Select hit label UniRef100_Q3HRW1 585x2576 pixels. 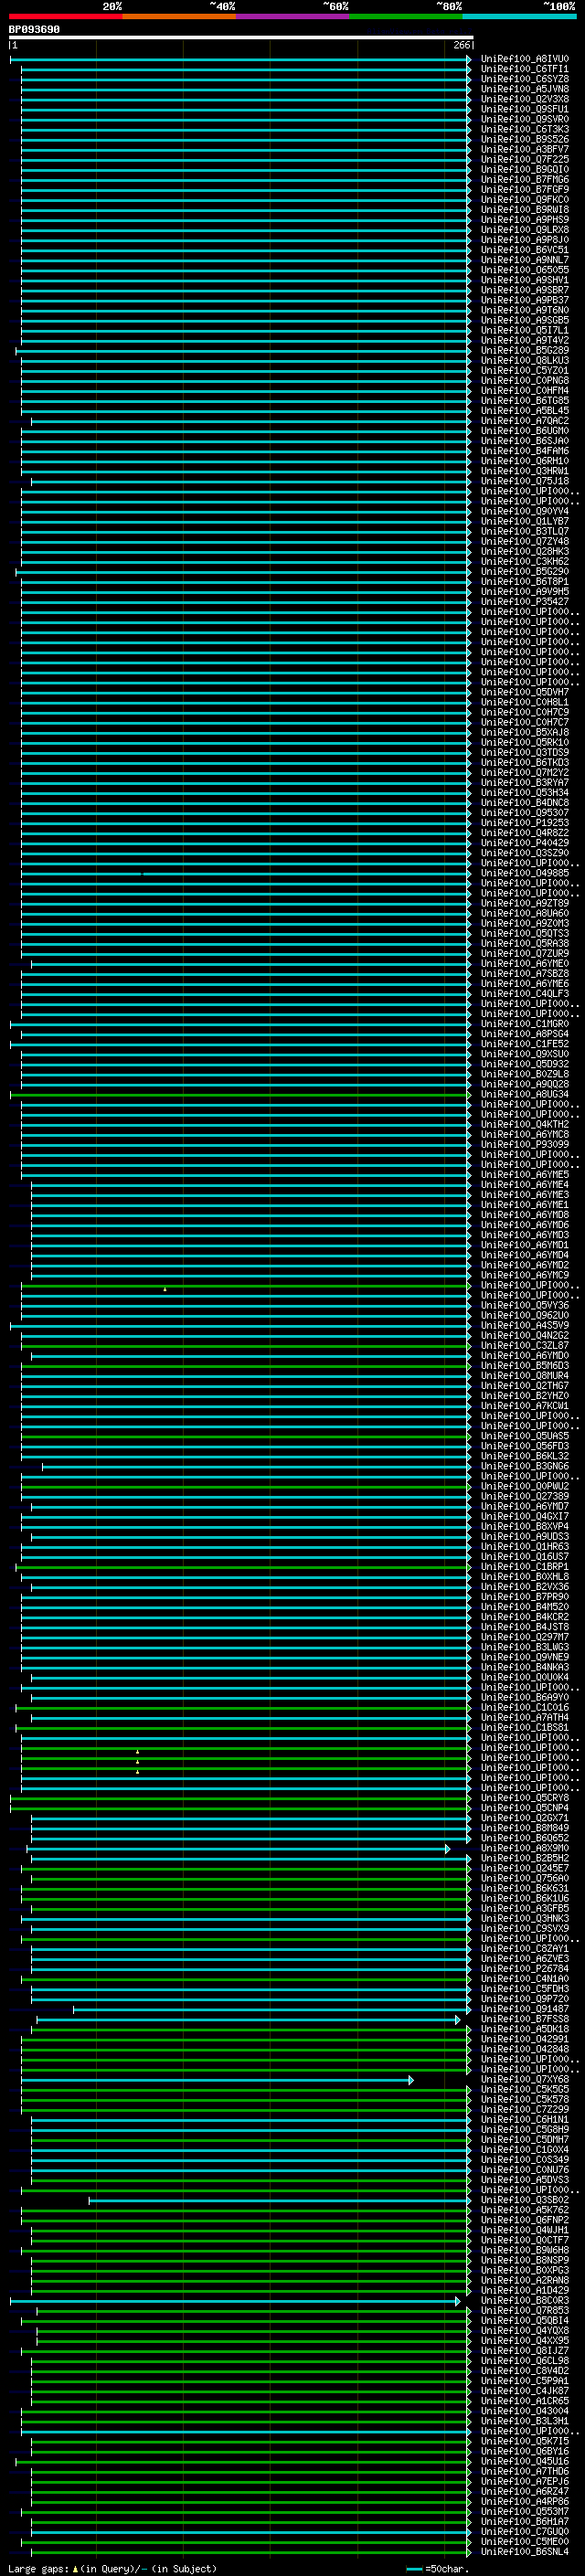click(x=525, y=471)
